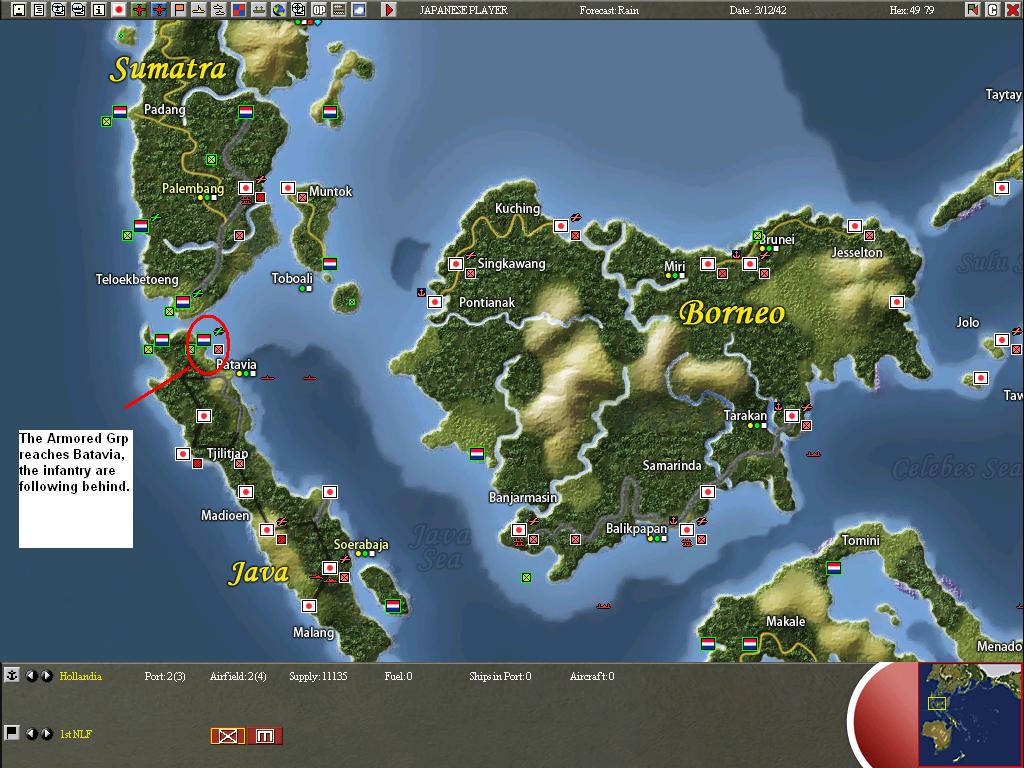The height and width of the screenshot is (768, 1024).
Task: Click the anchor icon beside Hollandia
Action: 12,675
